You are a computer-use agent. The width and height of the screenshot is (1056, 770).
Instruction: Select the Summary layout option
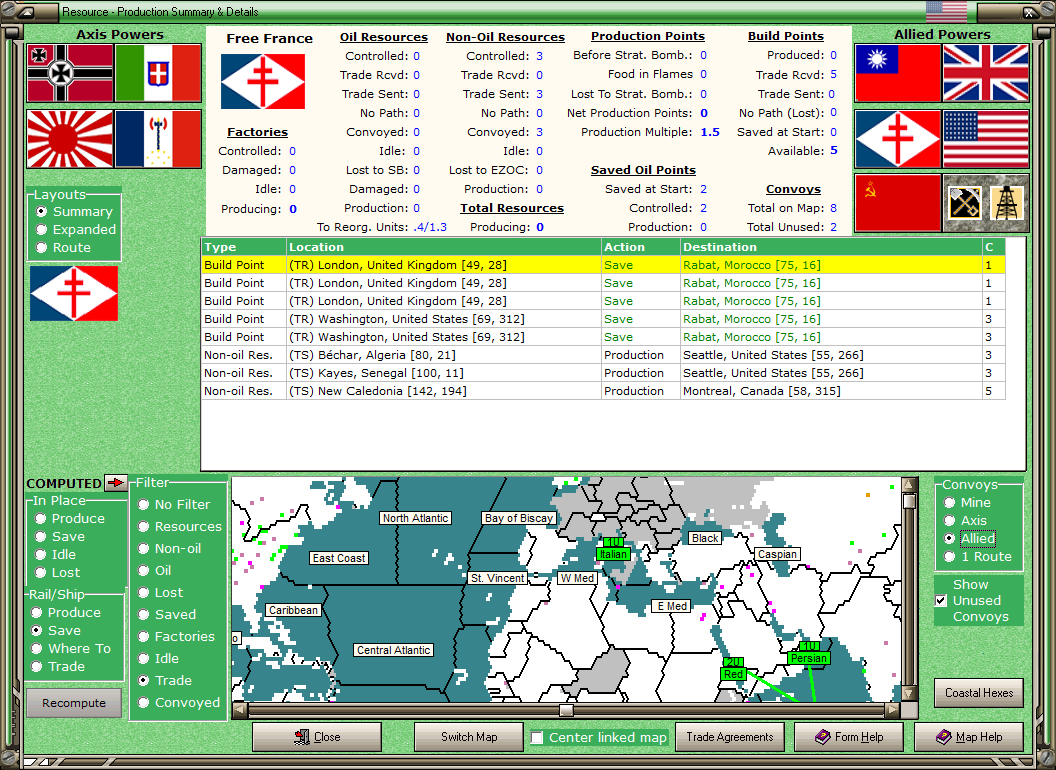[x=74, y=212]
